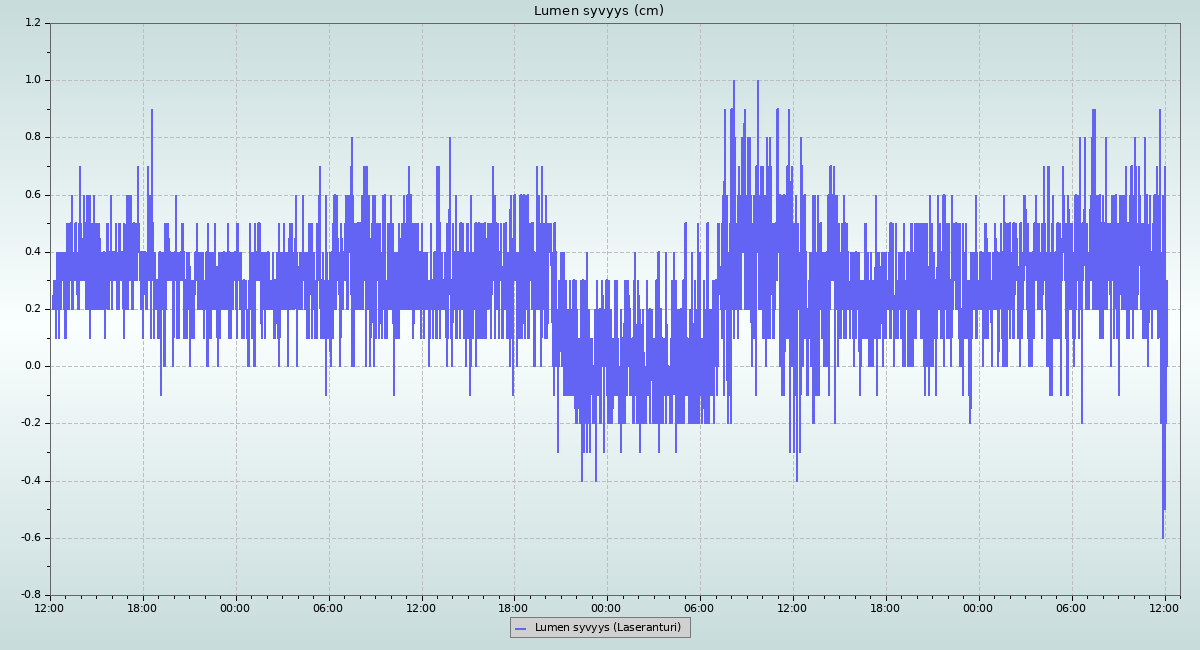Click the first 00:00 time axis label

pos(235,608)
